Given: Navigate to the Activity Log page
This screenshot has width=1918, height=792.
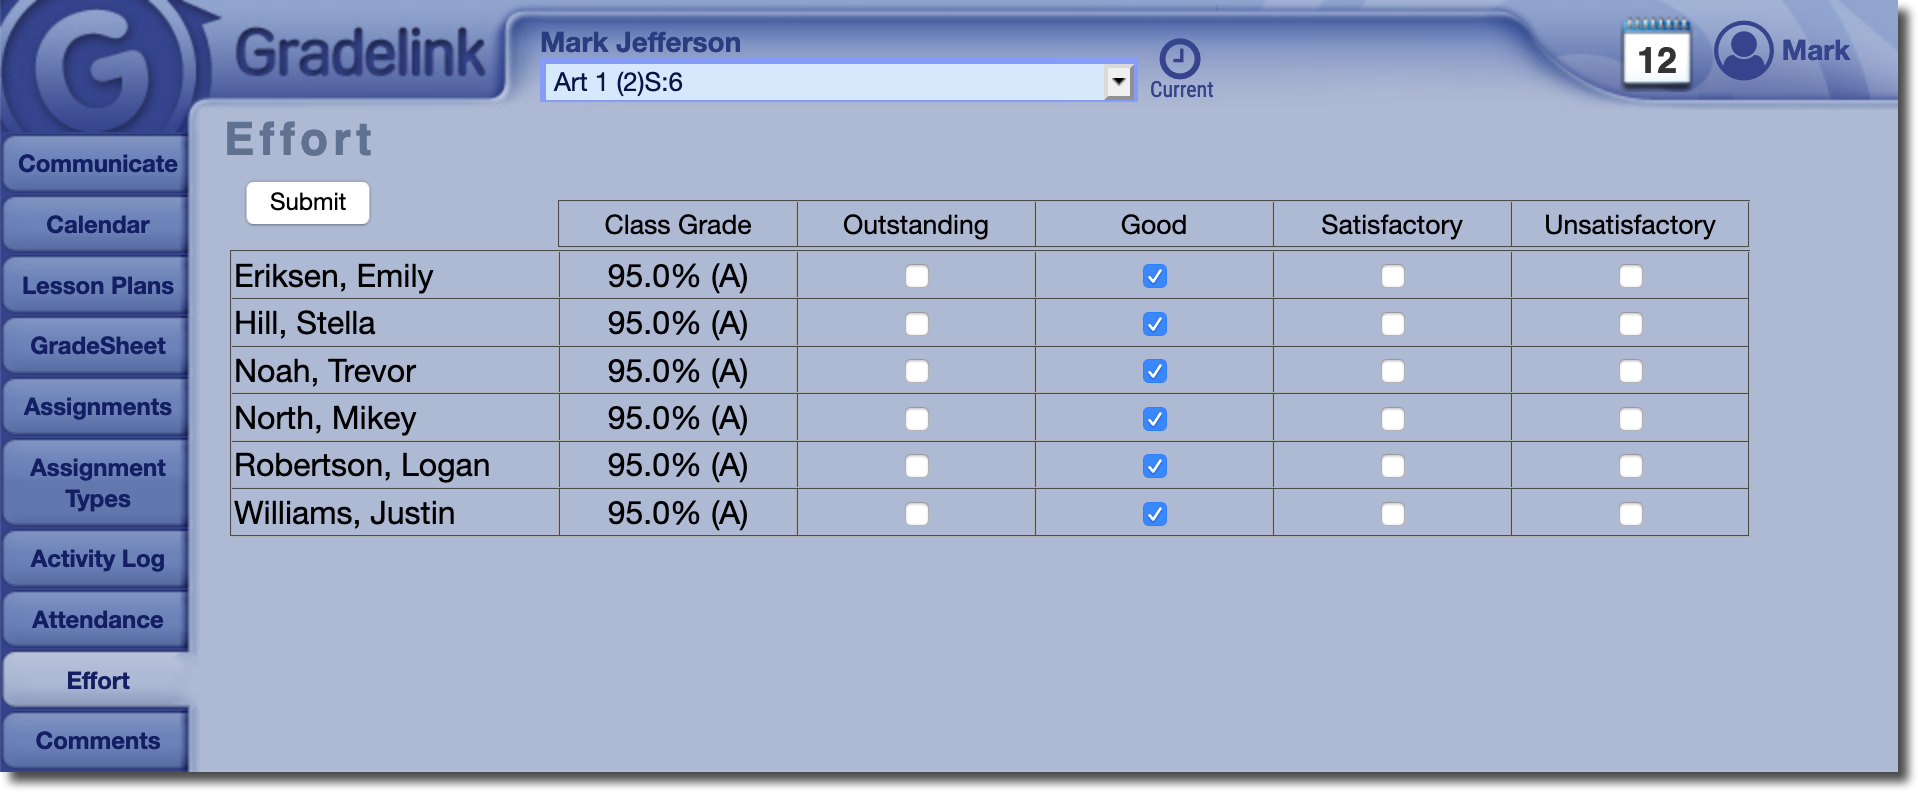Looking at the screenshot, I should tap(97, 559).
